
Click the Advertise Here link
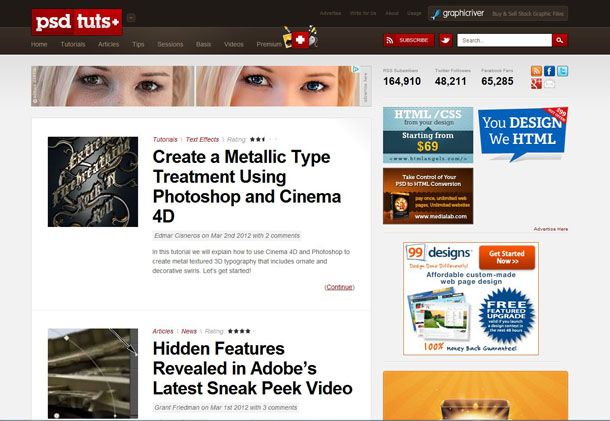(550, 229)
